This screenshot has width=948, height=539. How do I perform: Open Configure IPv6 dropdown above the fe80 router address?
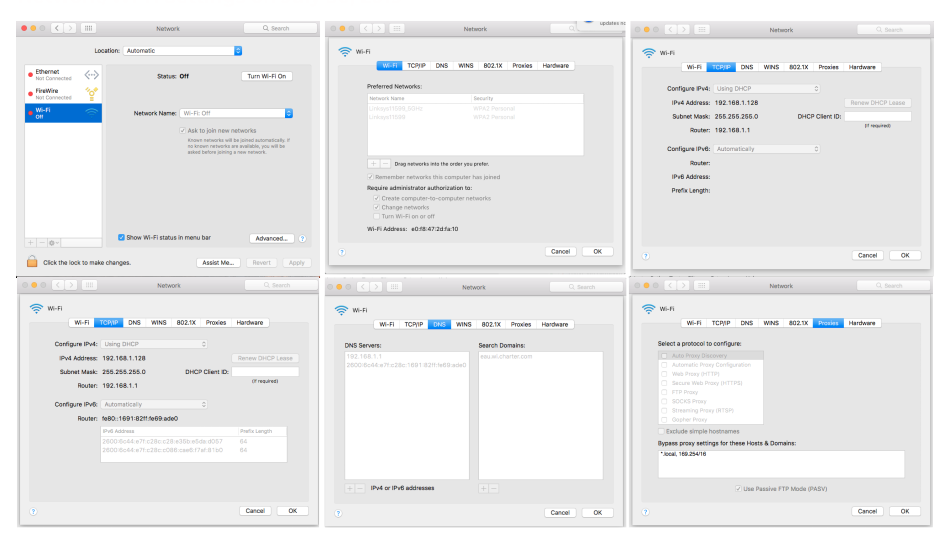pyautogui.click(x=155, y=404)
